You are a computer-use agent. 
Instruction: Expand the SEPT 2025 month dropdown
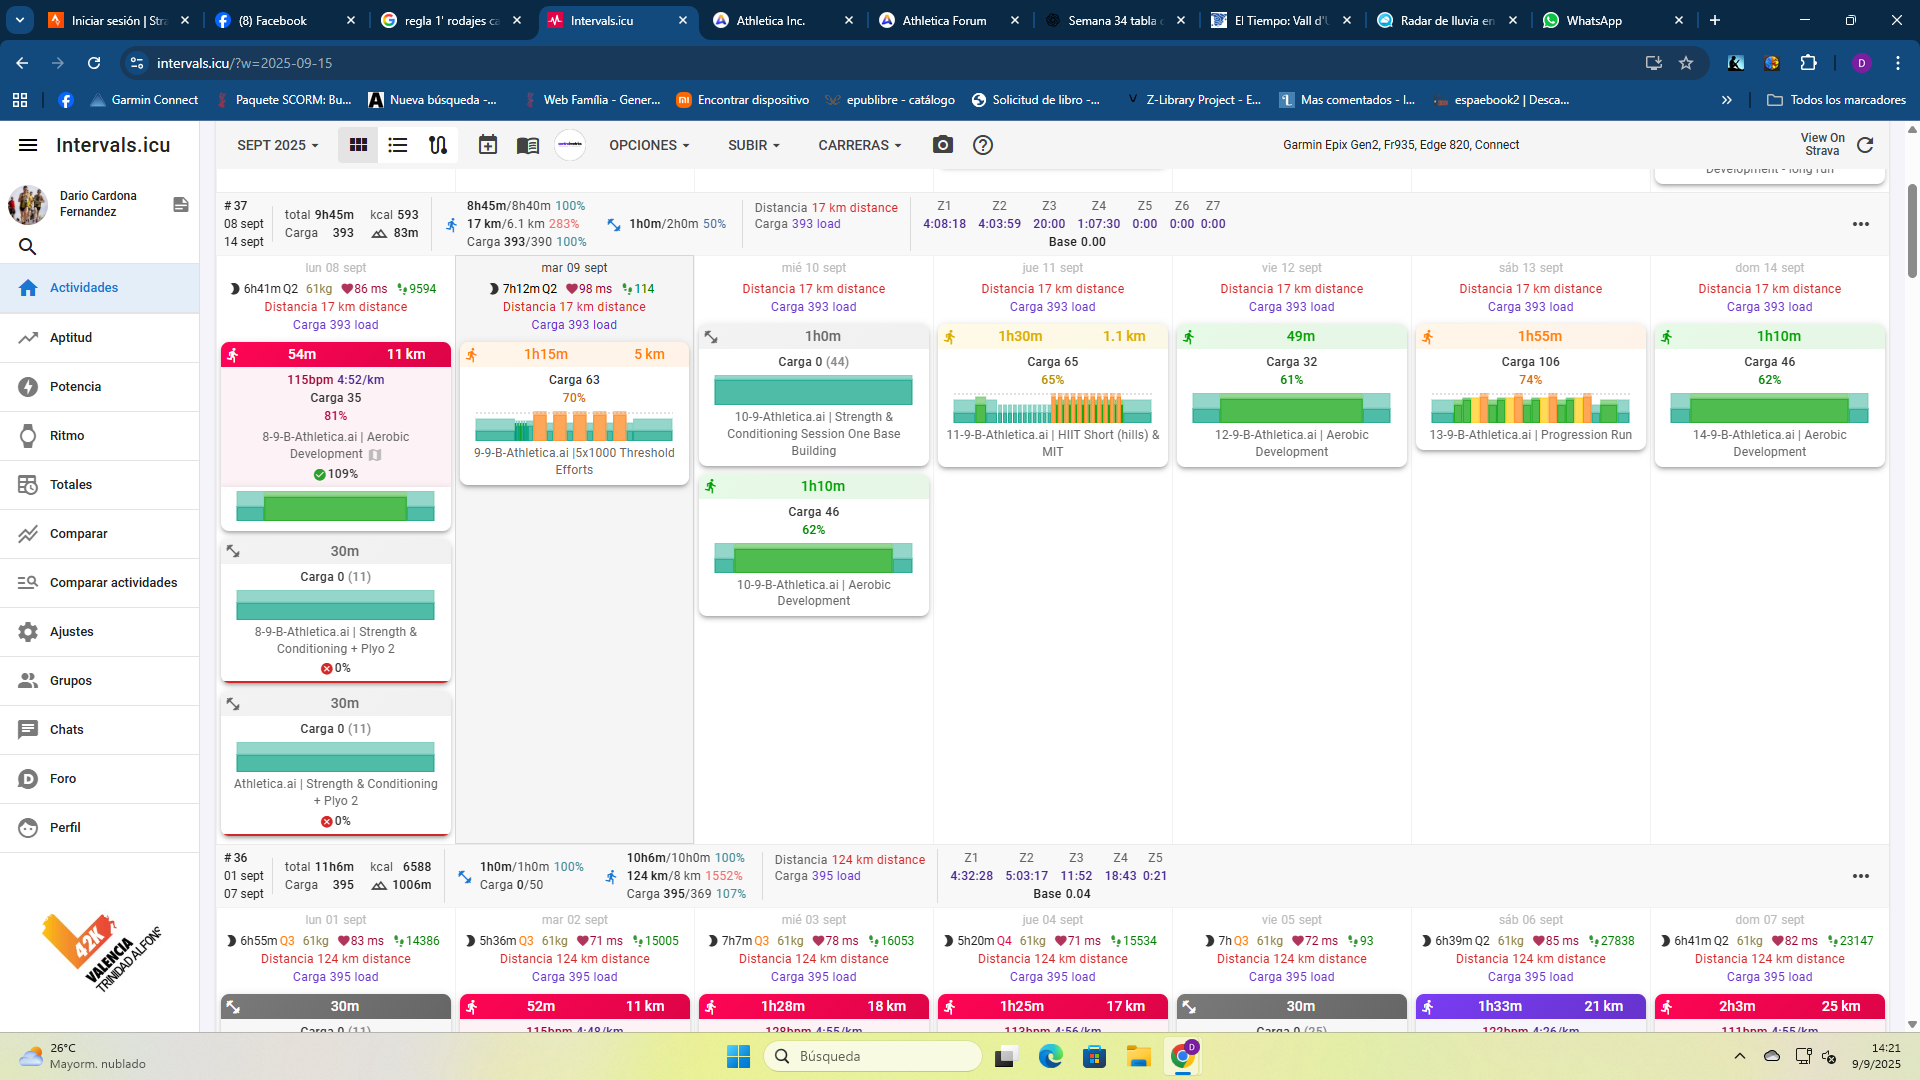[277, 145]
